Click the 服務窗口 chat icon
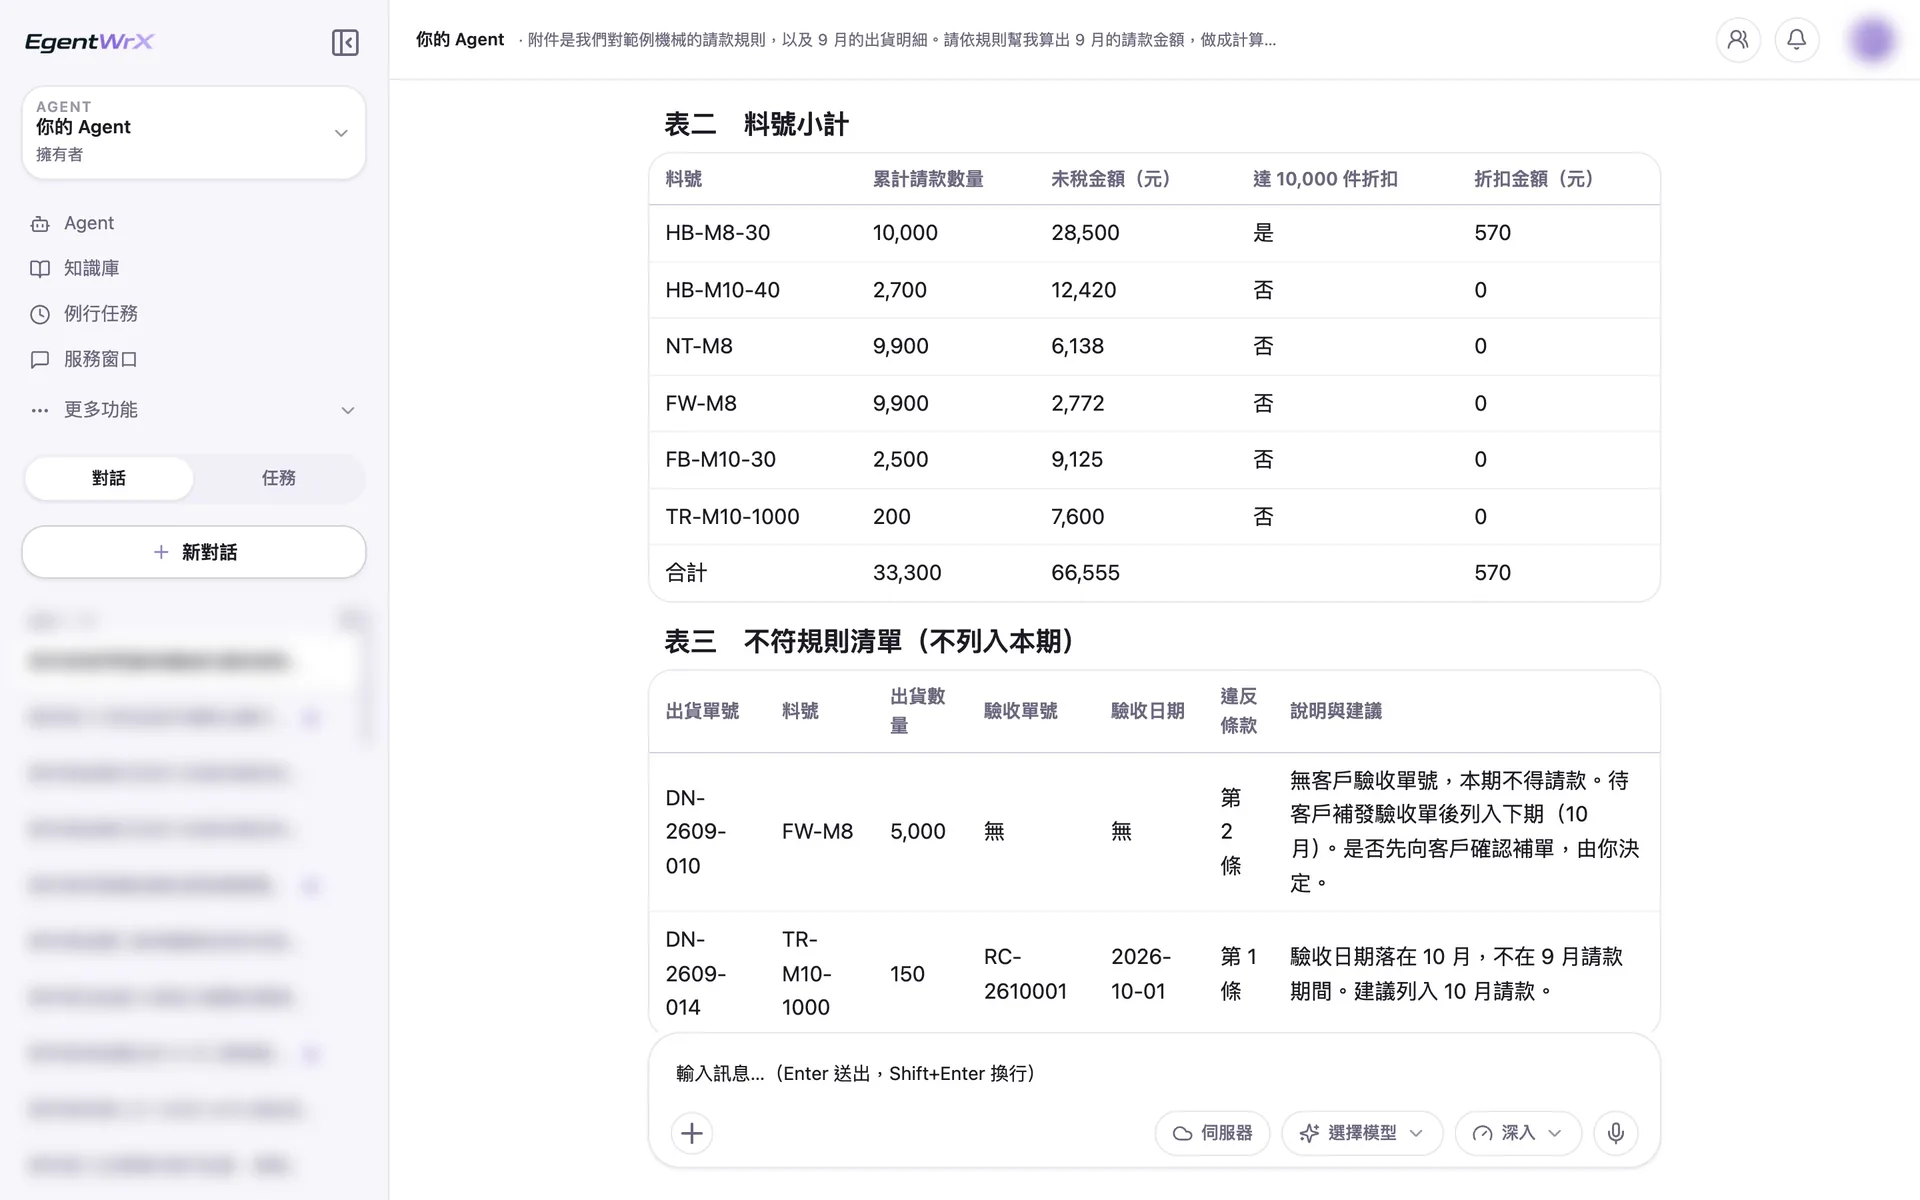This screenshot has width=1920, height=1200. tap(40, 359)
